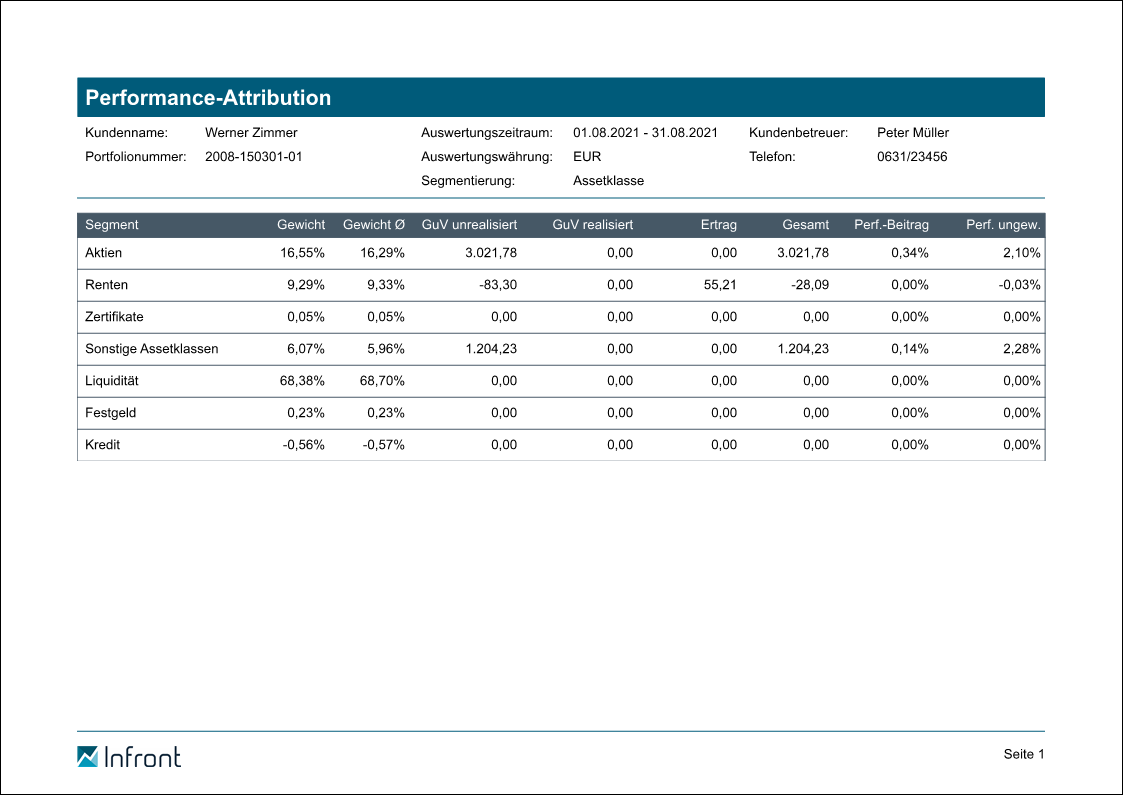Click the Perf. ungew. column header
The height and width of the screenshot is (795, 1123).
coord(1003,225)
